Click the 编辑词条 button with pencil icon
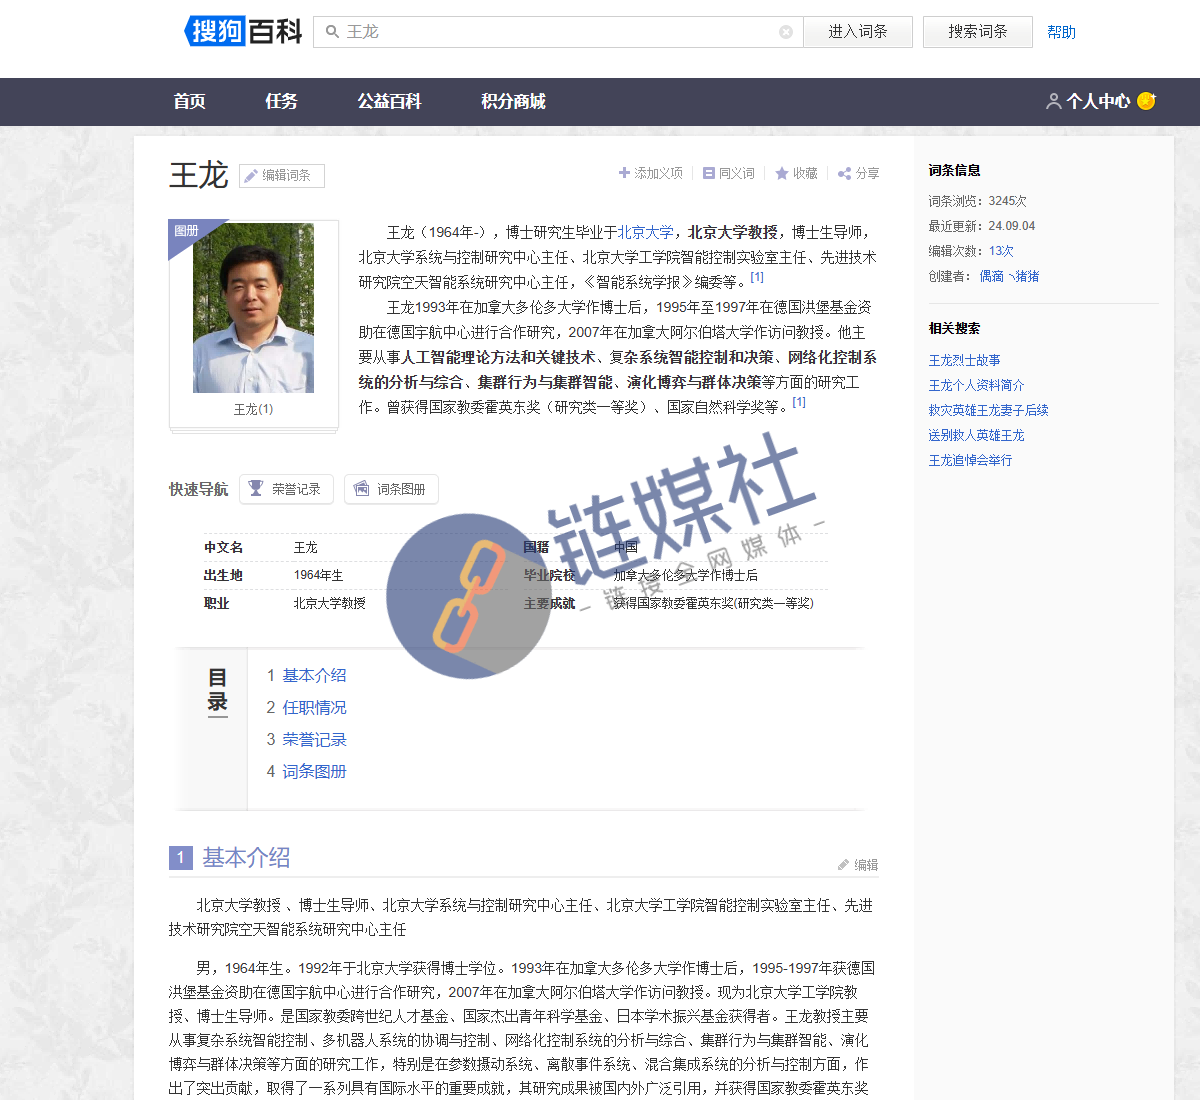The width and height of the screenshot is (1200, 1100). pos(281,175)
